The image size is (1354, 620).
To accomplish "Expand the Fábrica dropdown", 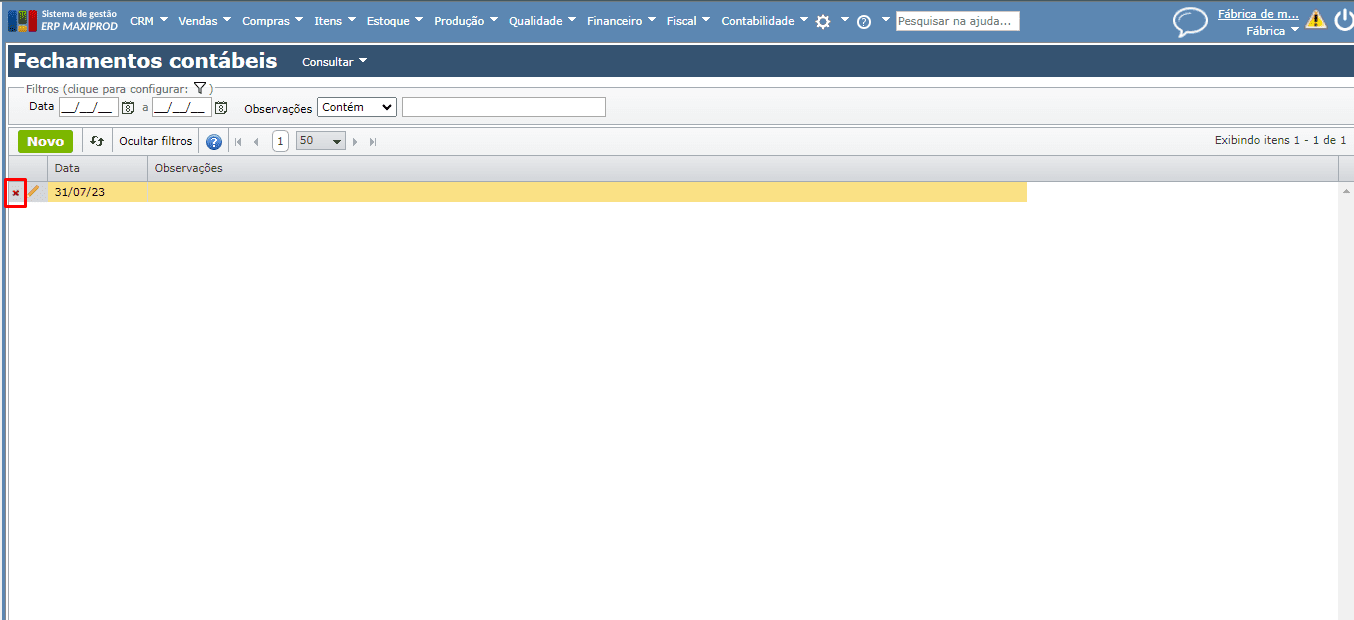I will [x=1272, y=31].
